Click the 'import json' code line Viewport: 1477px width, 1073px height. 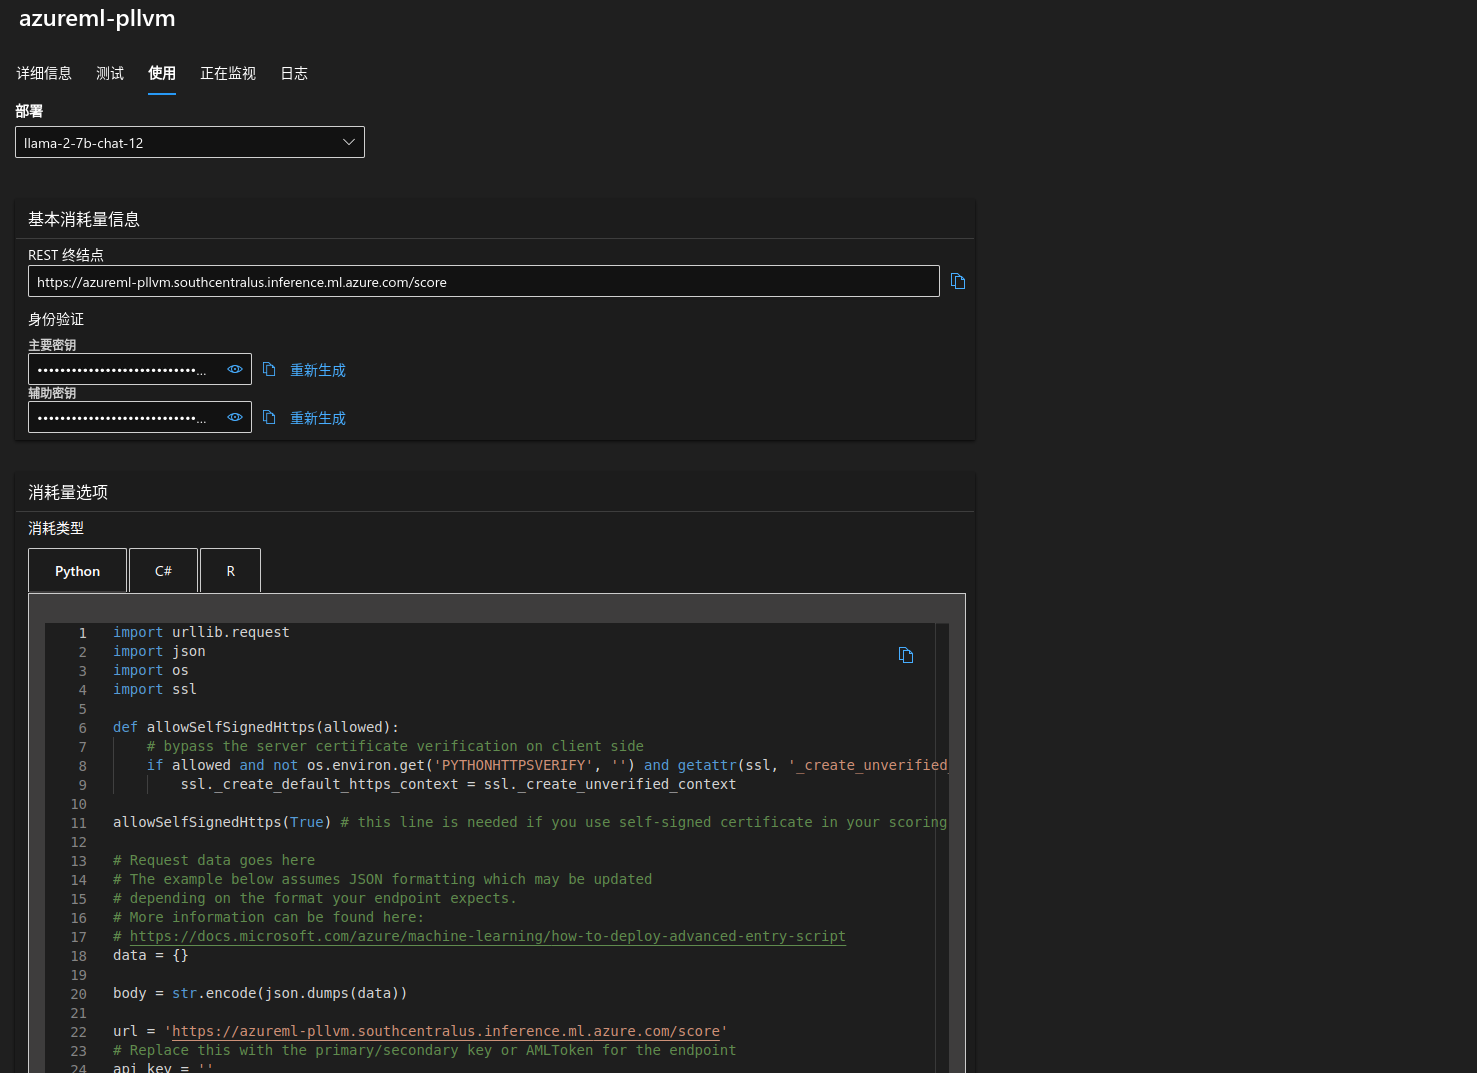click(159, 651)
